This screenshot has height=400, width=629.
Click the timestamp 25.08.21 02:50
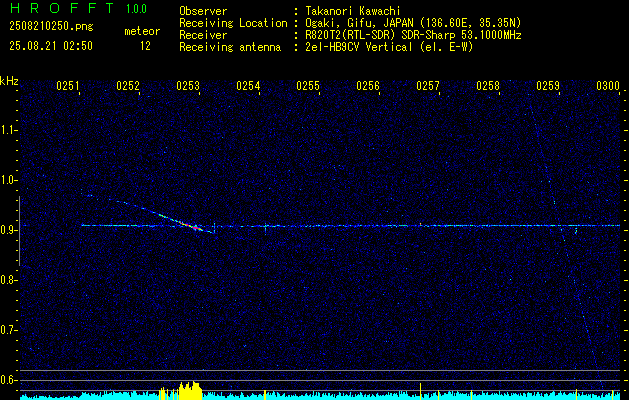click(51, 46)
